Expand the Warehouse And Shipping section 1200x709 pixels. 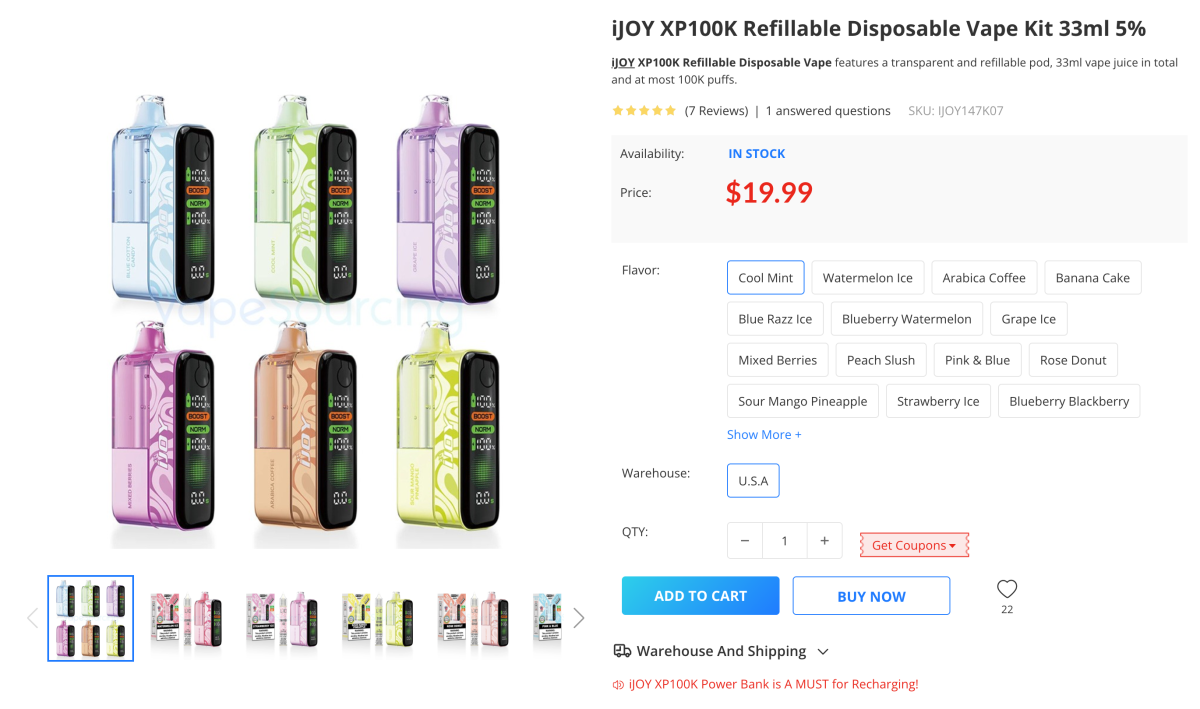[822, 650]
